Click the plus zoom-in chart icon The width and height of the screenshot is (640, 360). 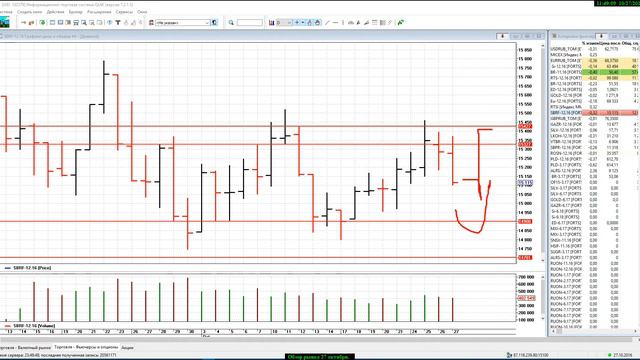(297, 22)
